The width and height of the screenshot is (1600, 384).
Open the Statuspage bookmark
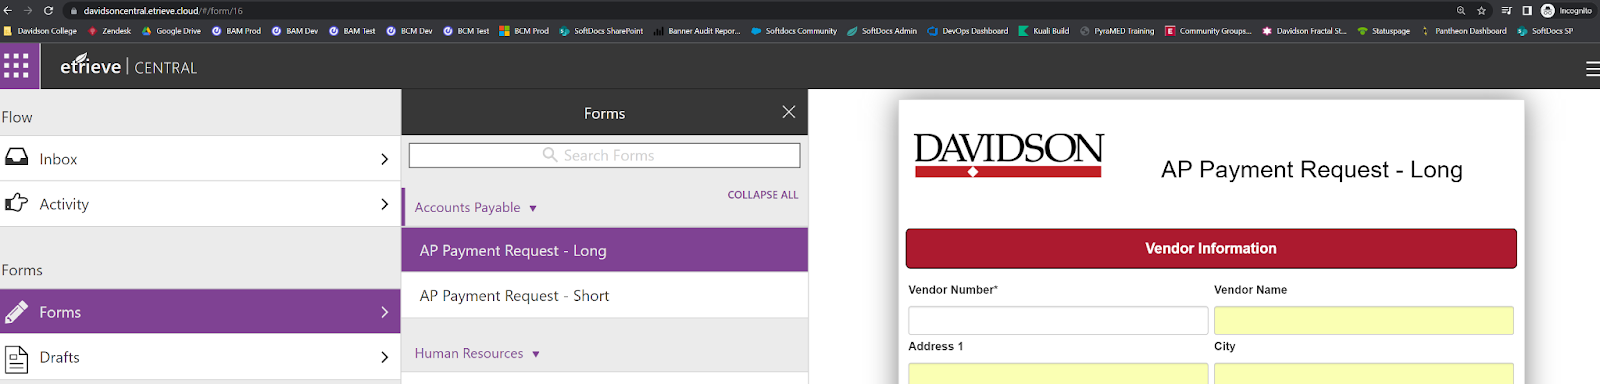tap(1384, 31)
